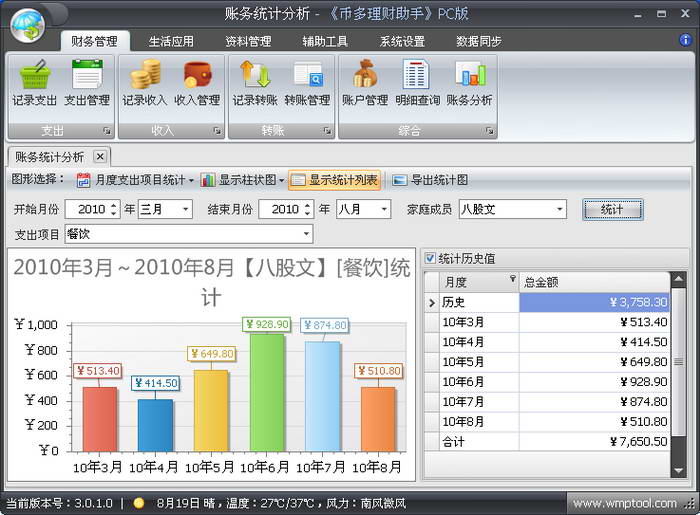The image size is (700, 515).
Task: Click the red 10年3月 bar
Action: point(100,419)
